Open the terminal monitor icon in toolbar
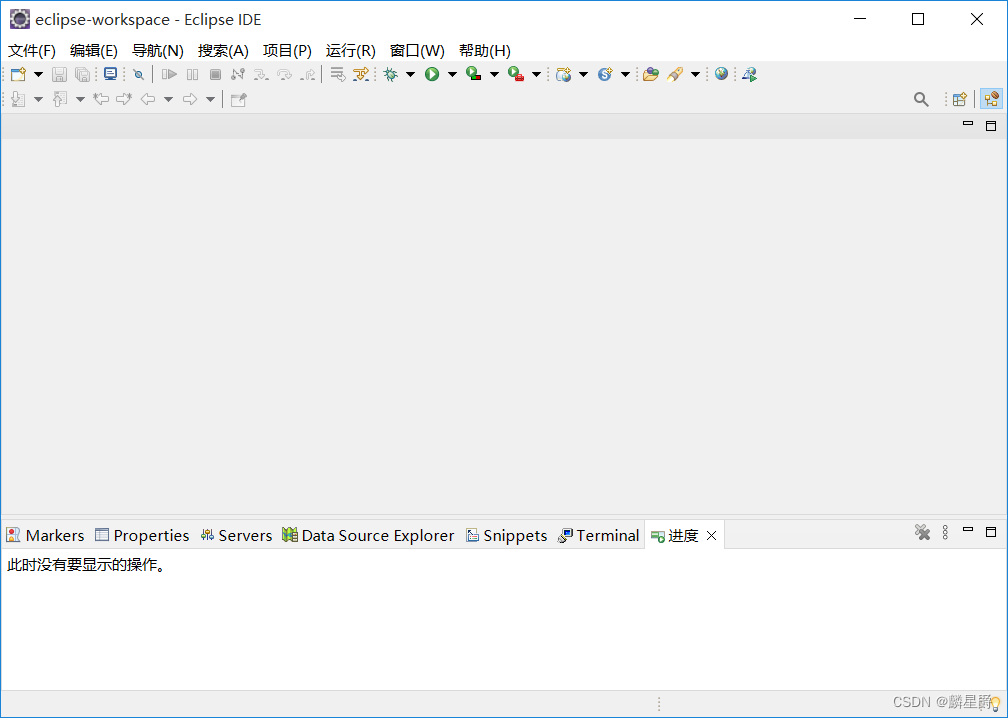The height and width of the screenshot is (718, 1008). pos(110,74)
